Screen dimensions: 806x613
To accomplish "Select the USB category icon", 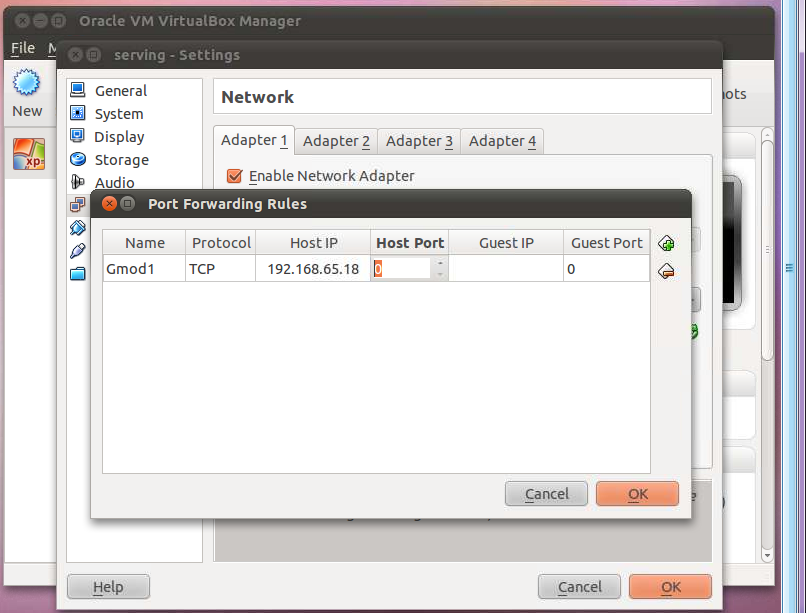I will (x=78, y=251).
